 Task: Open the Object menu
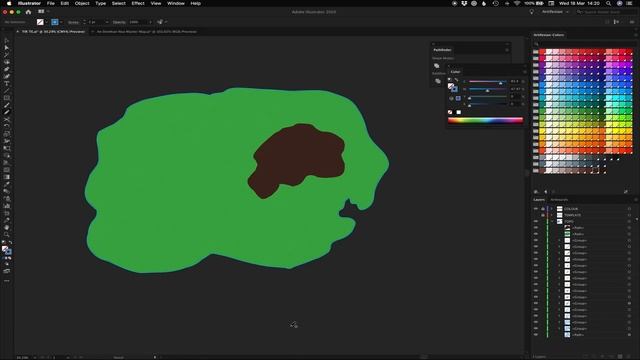pos(82,3)
